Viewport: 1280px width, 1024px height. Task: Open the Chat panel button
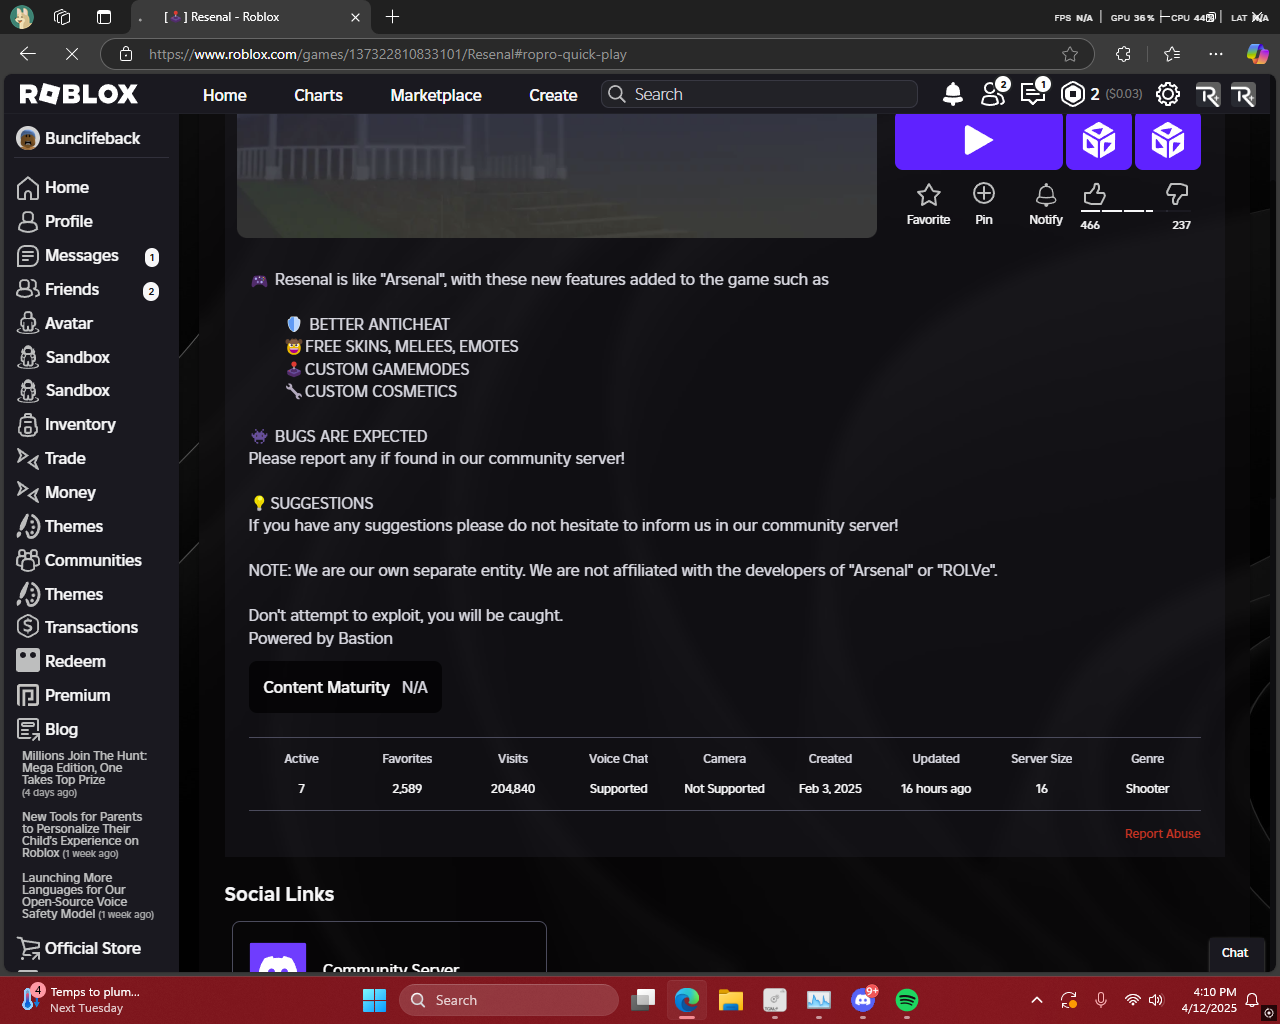[x=1235, y=953]
